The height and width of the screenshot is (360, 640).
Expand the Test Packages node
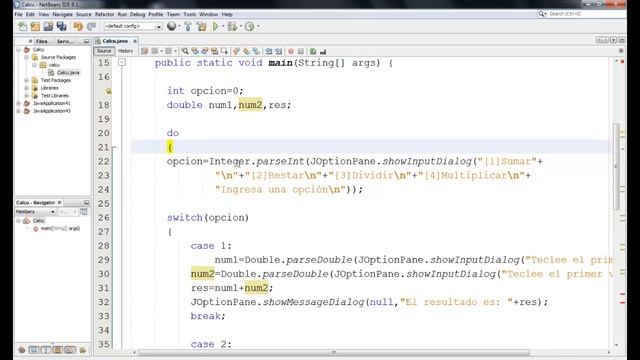coord(27,80)
